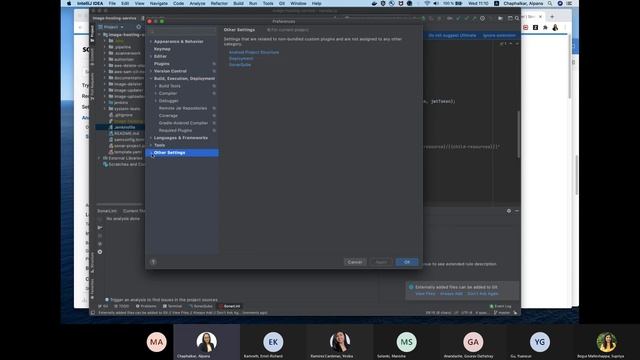Click the volume icon in menu bar

coord(436,3)
